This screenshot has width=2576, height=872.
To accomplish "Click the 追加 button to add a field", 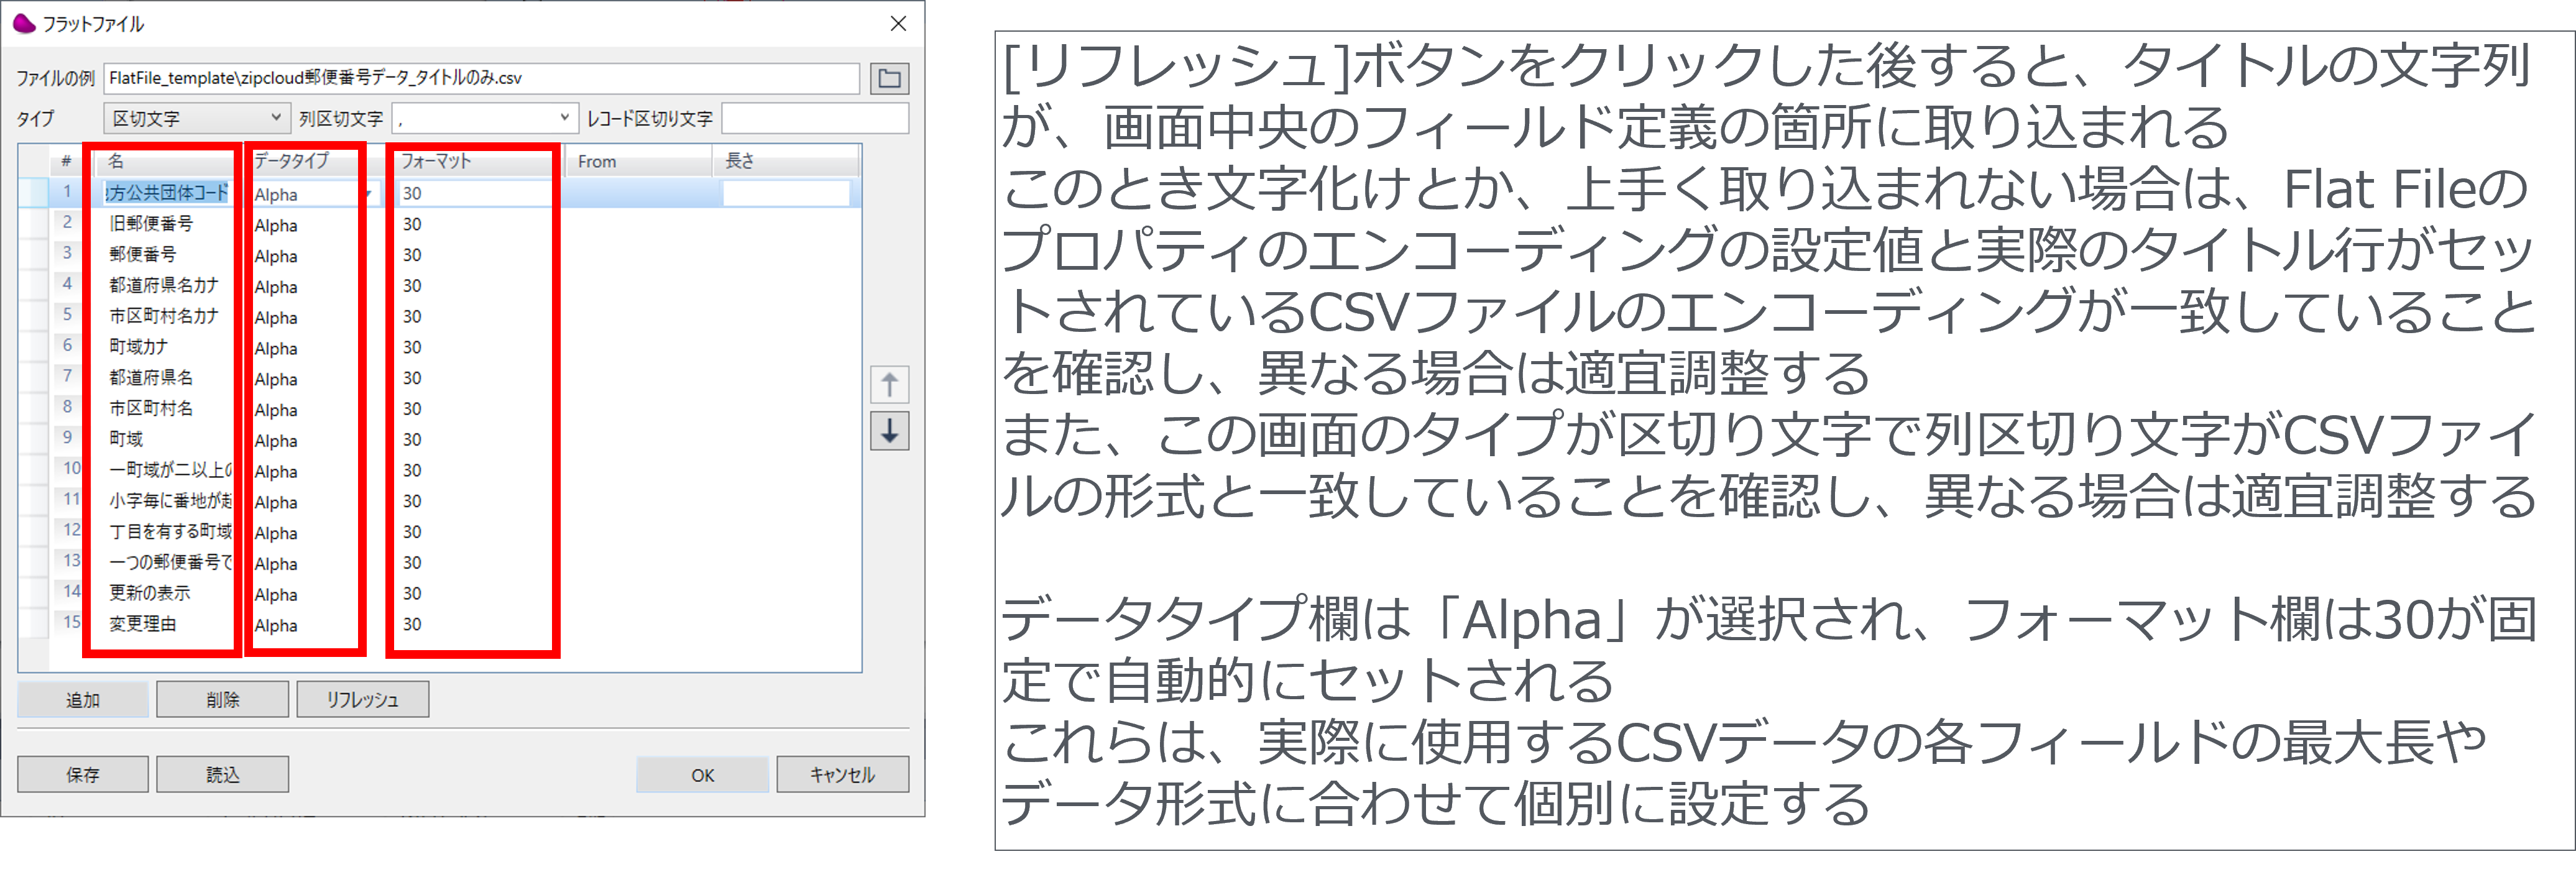I will [82, 699].
